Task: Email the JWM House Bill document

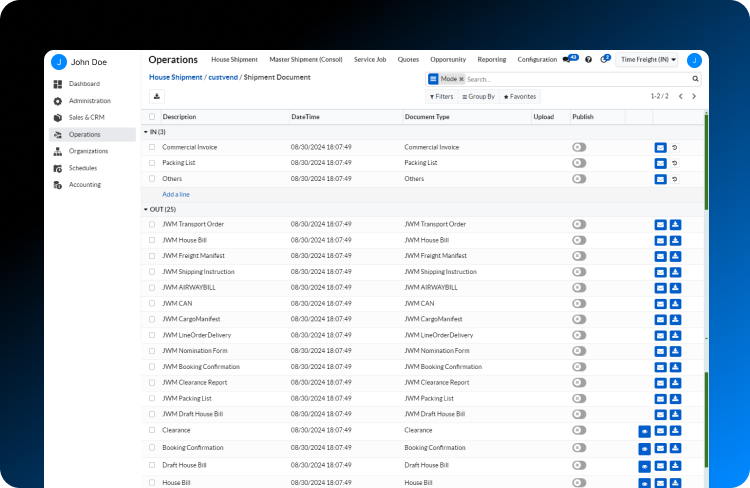Action: click(x=660, y=240)
